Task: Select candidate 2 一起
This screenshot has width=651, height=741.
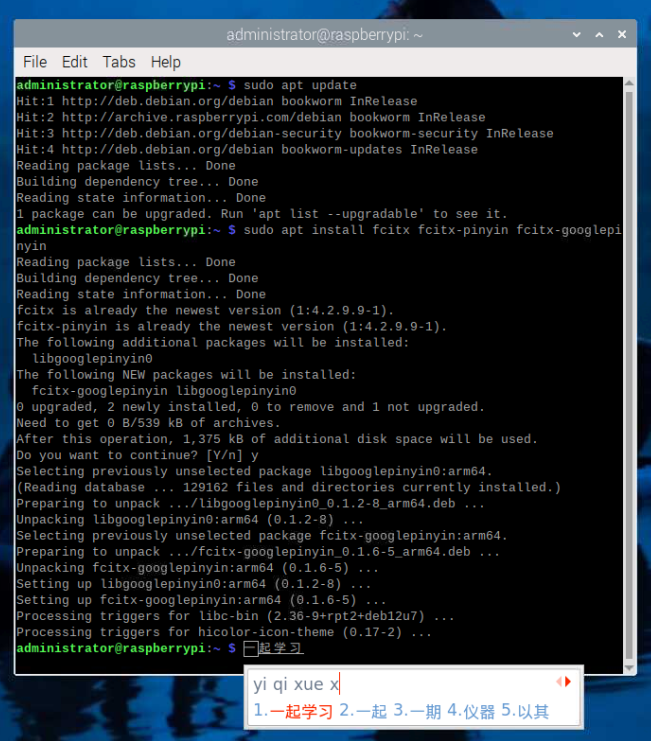Action: 363,711
